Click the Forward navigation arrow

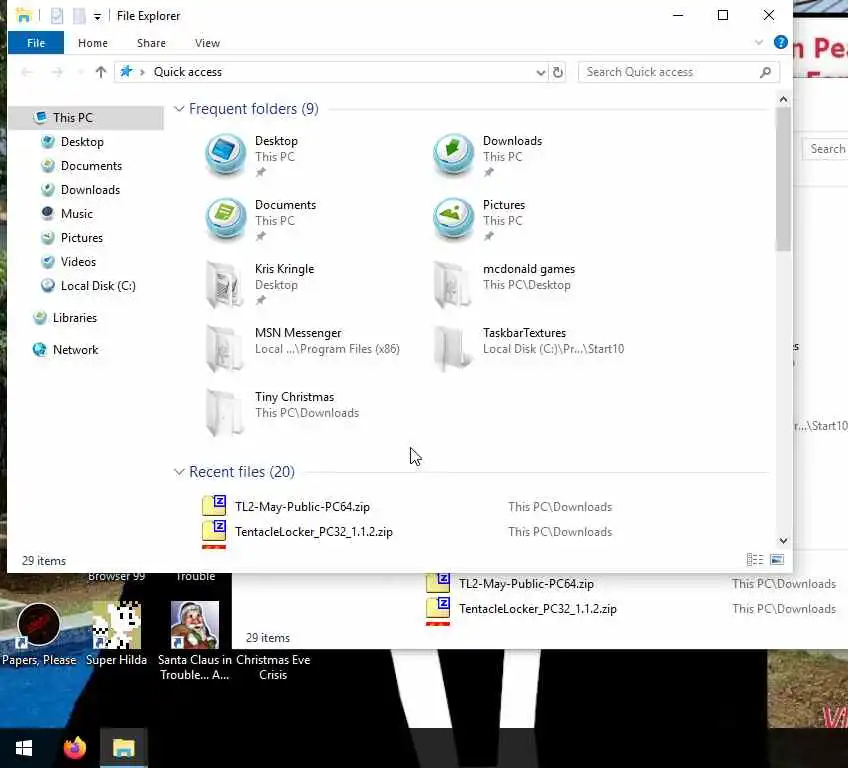pos(57,72)
